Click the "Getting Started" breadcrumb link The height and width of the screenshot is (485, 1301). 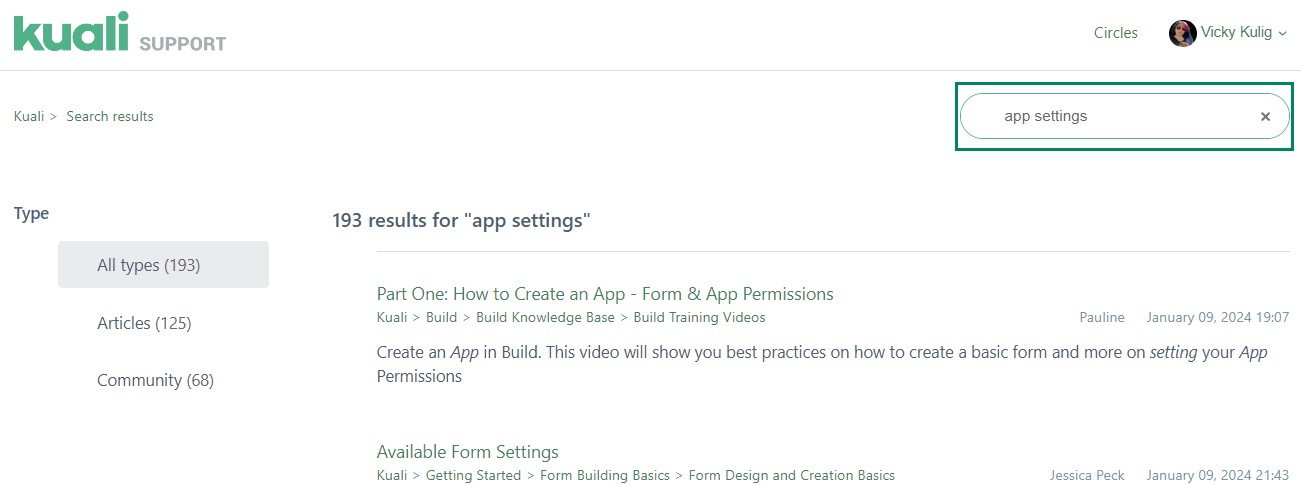[x=473, y=475]
